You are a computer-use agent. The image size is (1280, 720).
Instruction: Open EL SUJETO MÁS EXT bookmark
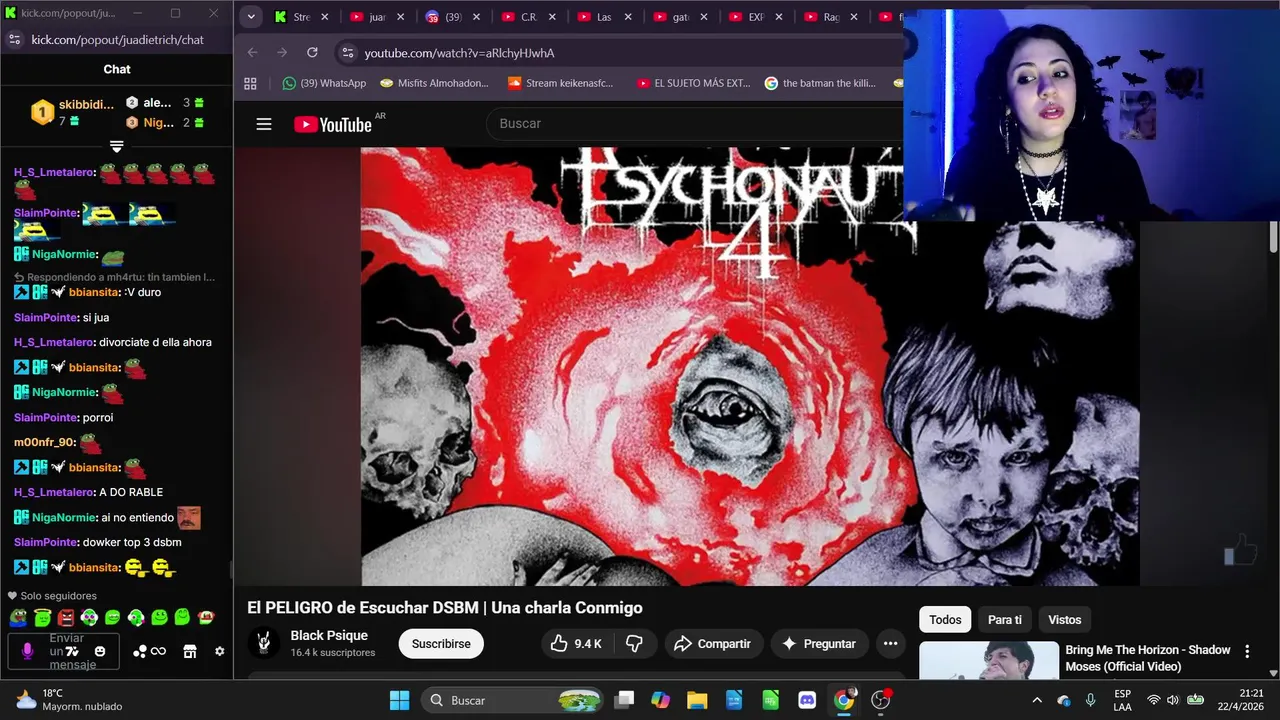pos(693,83)
